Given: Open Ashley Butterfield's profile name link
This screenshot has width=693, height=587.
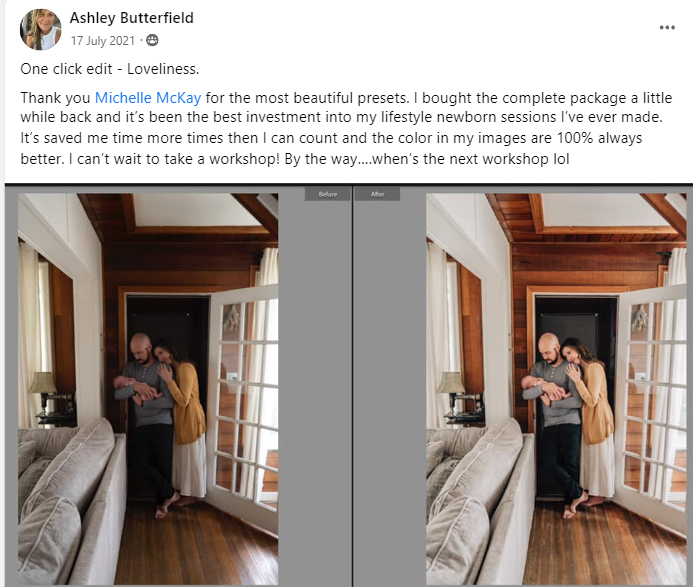Looking at the screenshot, I should point(132,18).
